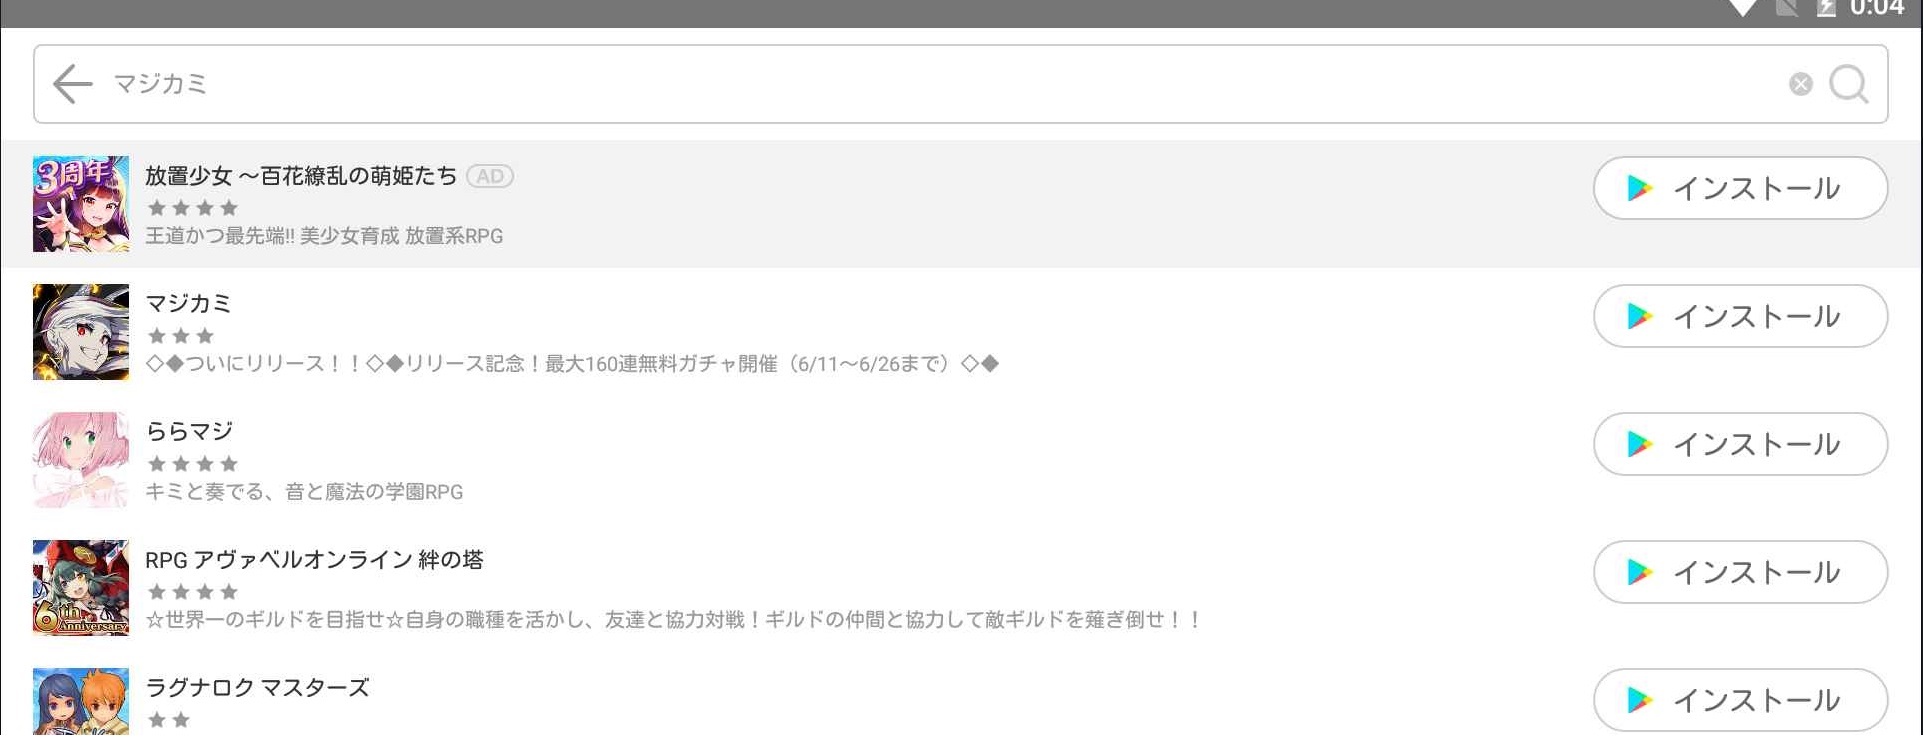1924x756 pixels.
Task: Open the マジカミ title link
Action: [x=188, y=303]
